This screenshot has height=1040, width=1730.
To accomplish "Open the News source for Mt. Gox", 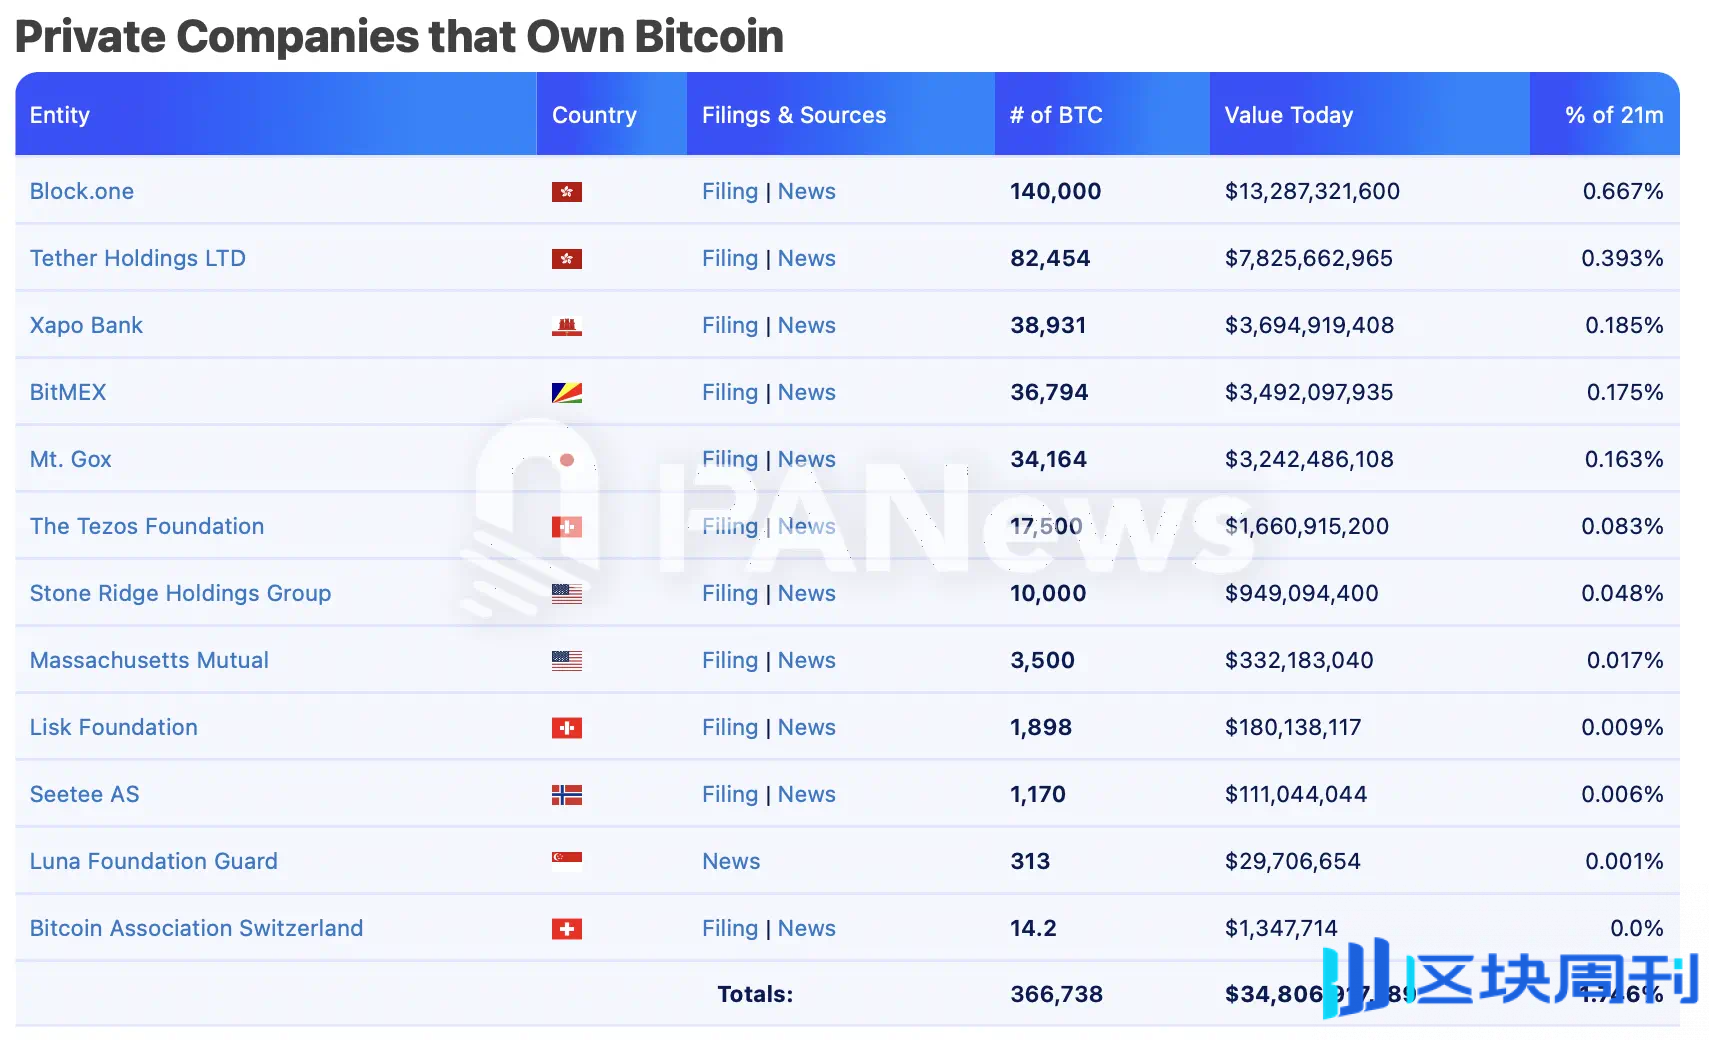I will tap(807, 459).
